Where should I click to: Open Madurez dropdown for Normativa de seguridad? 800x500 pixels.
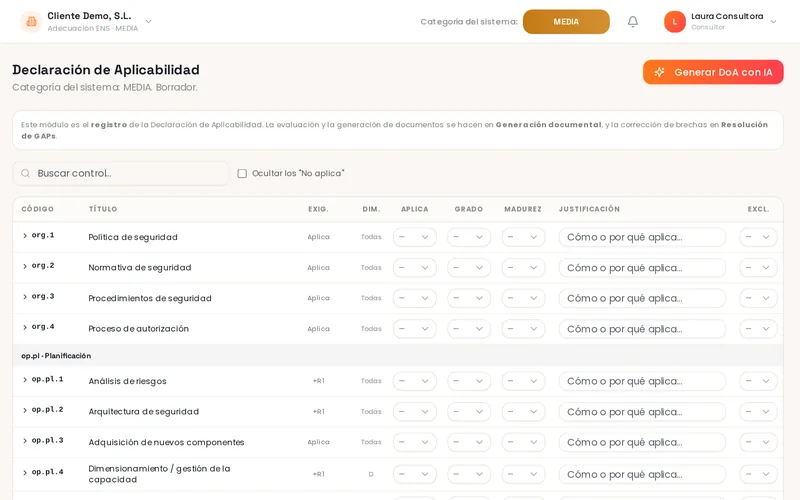point(523,268)
